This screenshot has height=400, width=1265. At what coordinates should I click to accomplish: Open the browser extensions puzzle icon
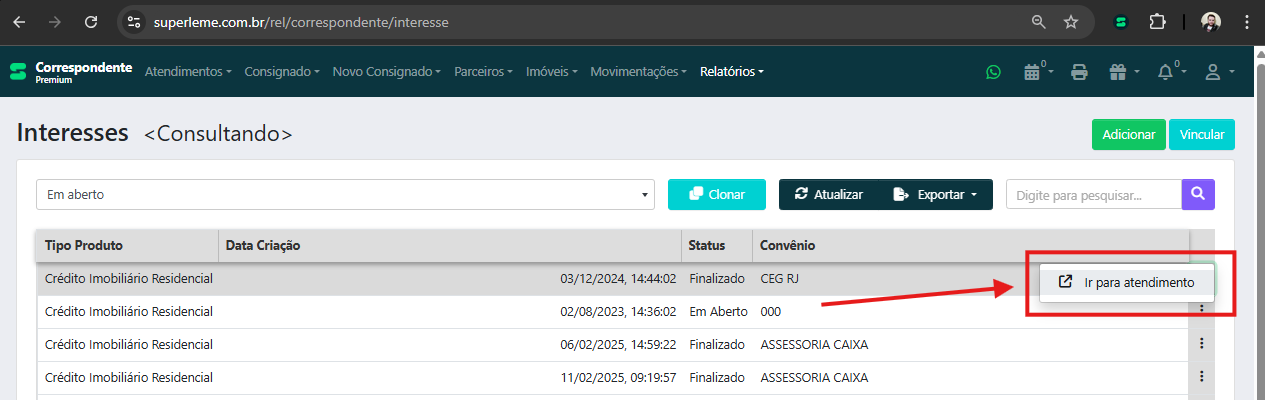pyautogui.click(x=1158, y=21)
